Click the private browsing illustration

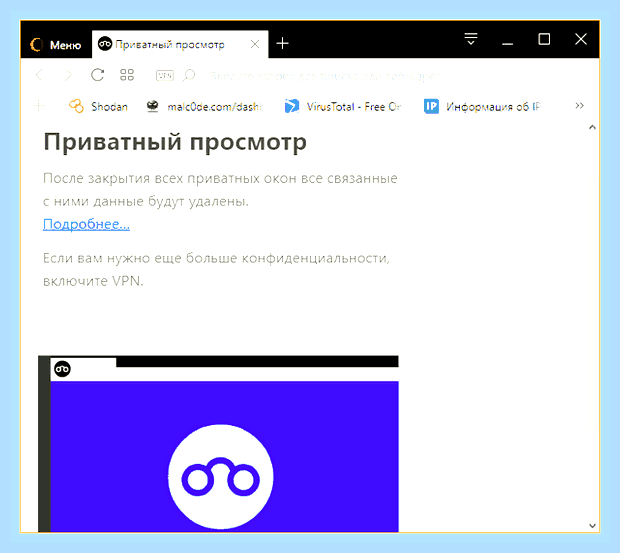tap(218, 444)
